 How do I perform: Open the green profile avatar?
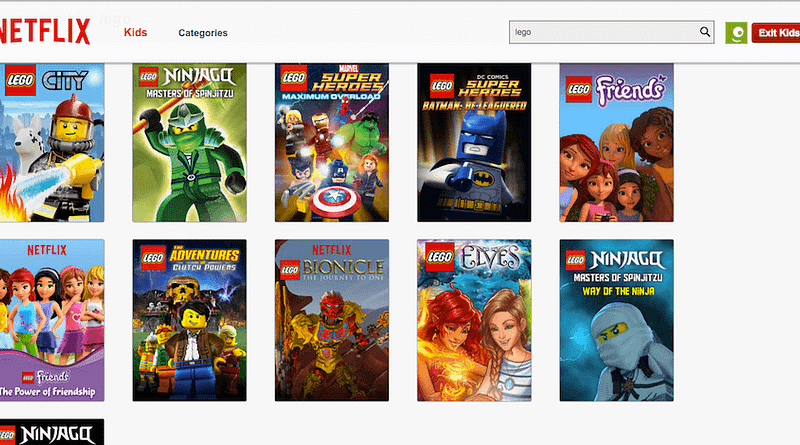click(x=736, y=33)
